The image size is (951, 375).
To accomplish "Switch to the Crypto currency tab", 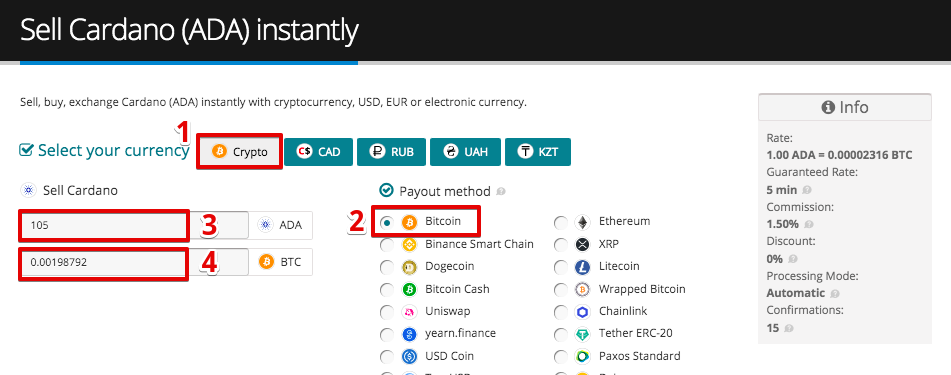I will pyautogui.click(x=240, y=152).
